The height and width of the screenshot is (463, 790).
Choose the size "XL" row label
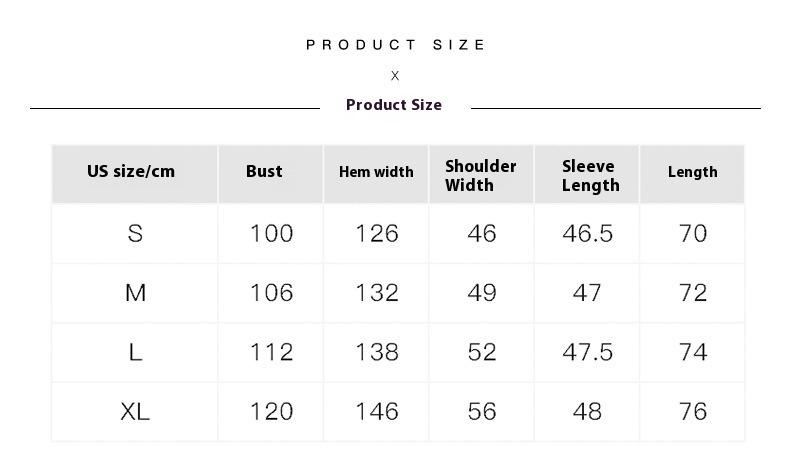[x=136, y=411]
